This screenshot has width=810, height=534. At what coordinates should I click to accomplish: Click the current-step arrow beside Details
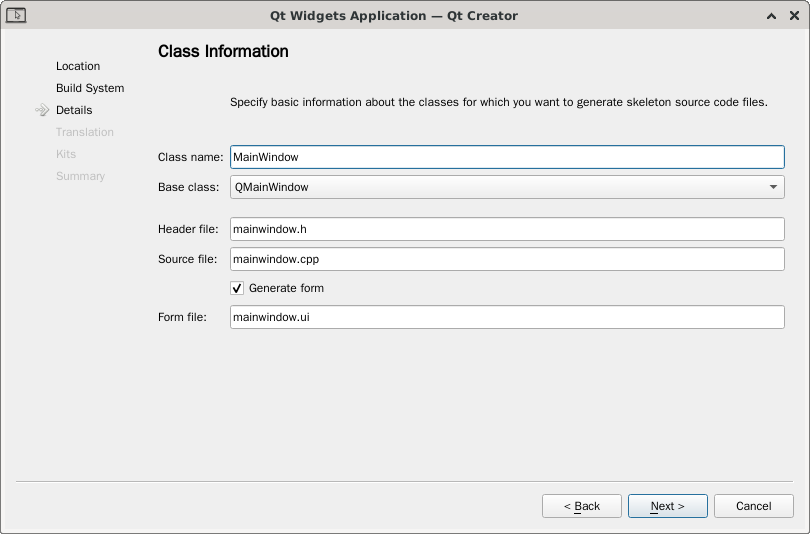click(42, 110)
